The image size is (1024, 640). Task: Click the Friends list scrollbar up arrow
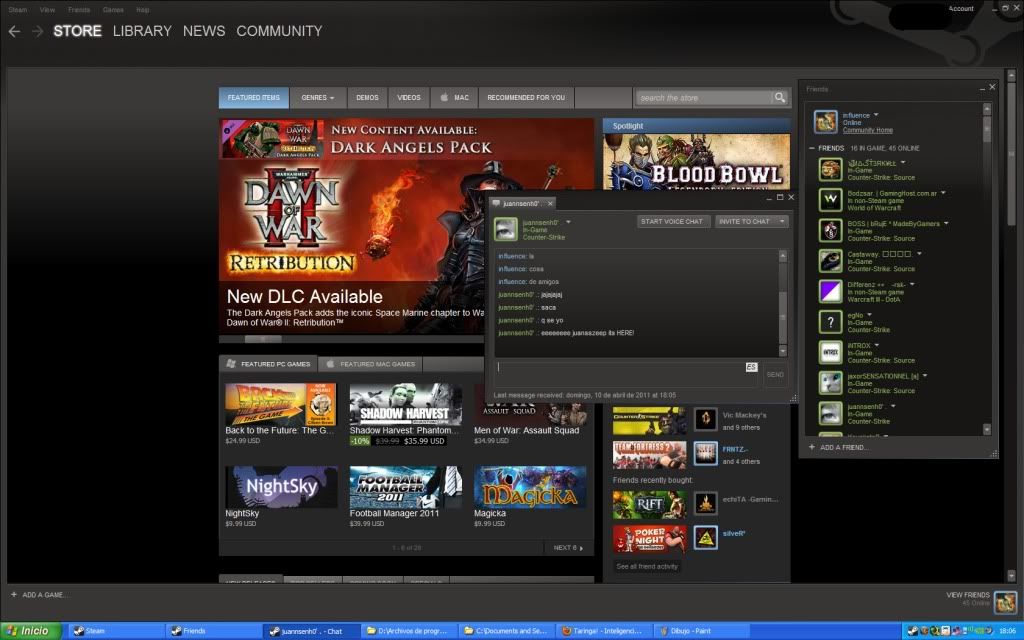(x=987, y=108)
